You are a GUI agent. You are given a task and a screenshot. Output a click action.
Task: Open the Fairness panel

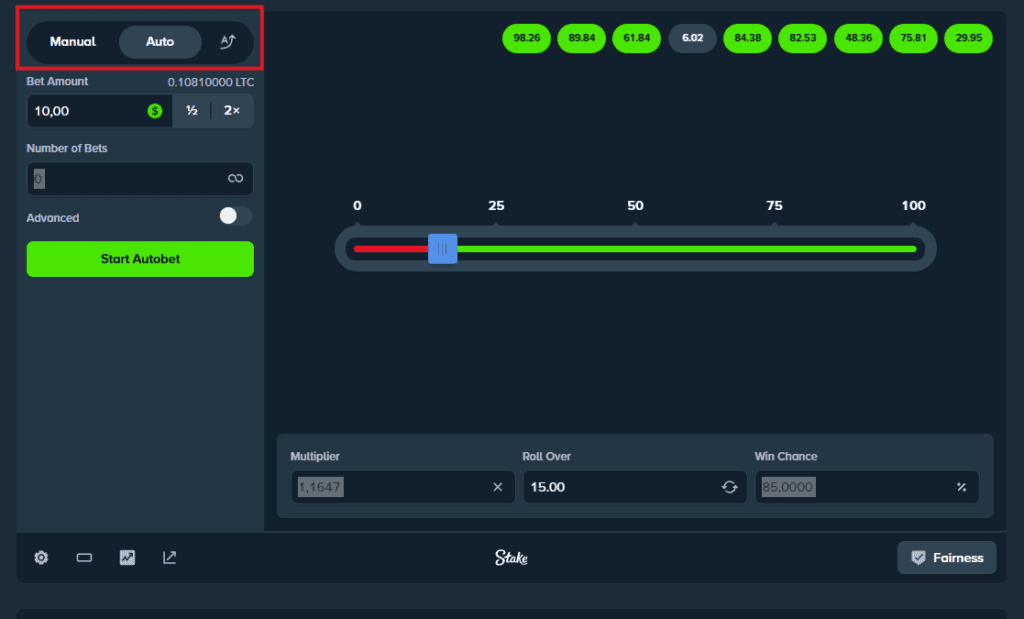click(x=946, y=557)
